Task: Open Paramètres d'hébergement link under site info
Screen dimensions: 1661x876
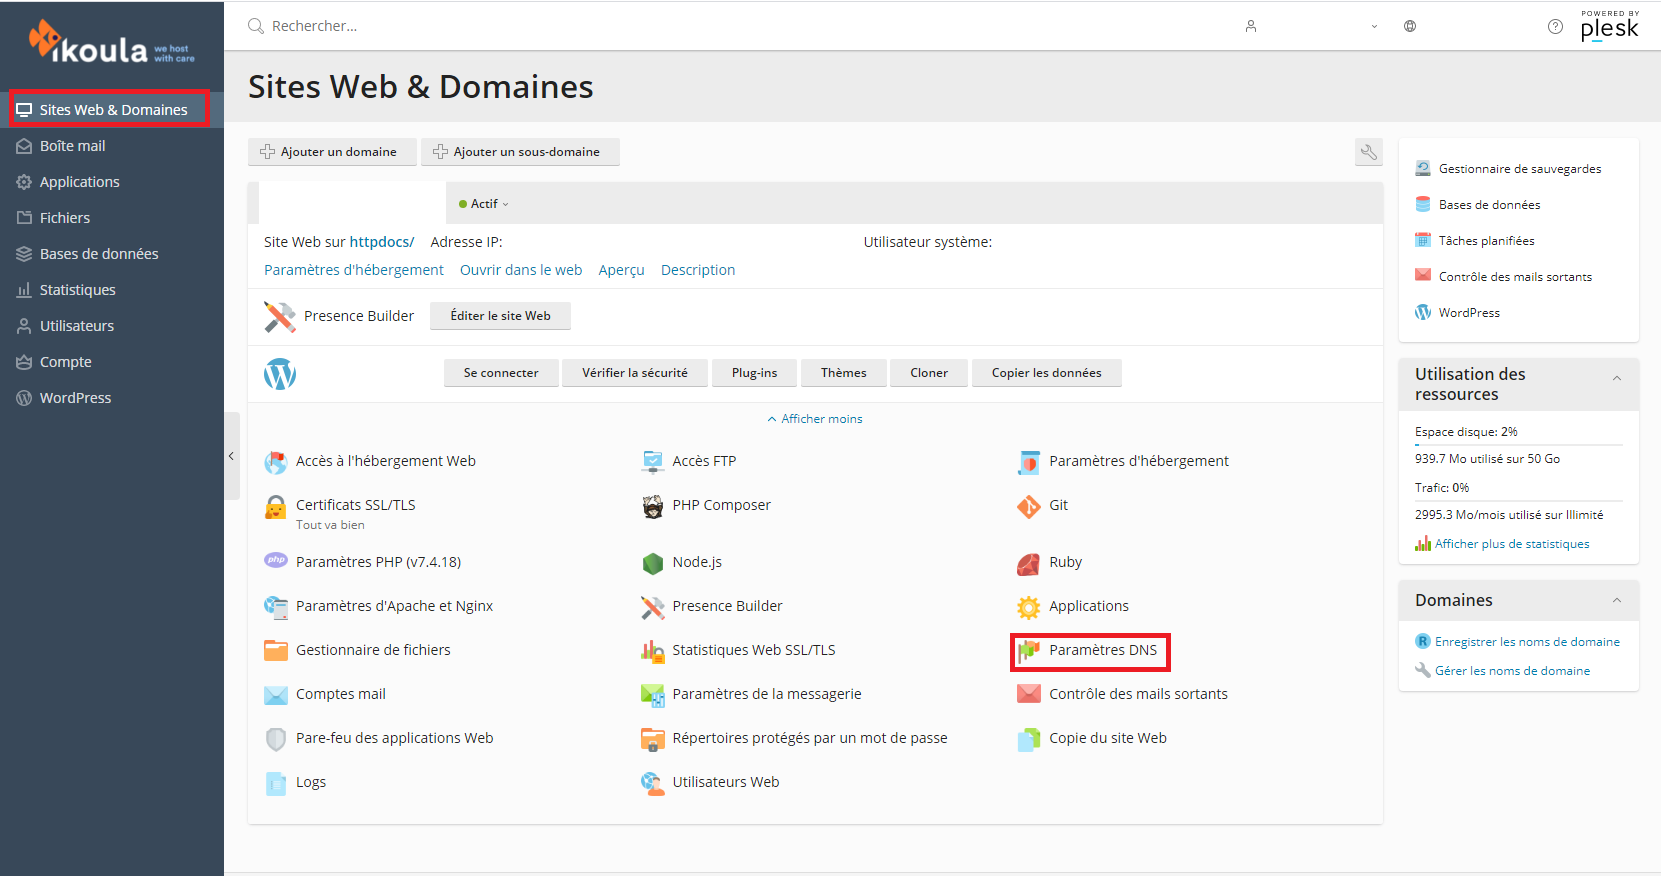Action: pos(354,270)
